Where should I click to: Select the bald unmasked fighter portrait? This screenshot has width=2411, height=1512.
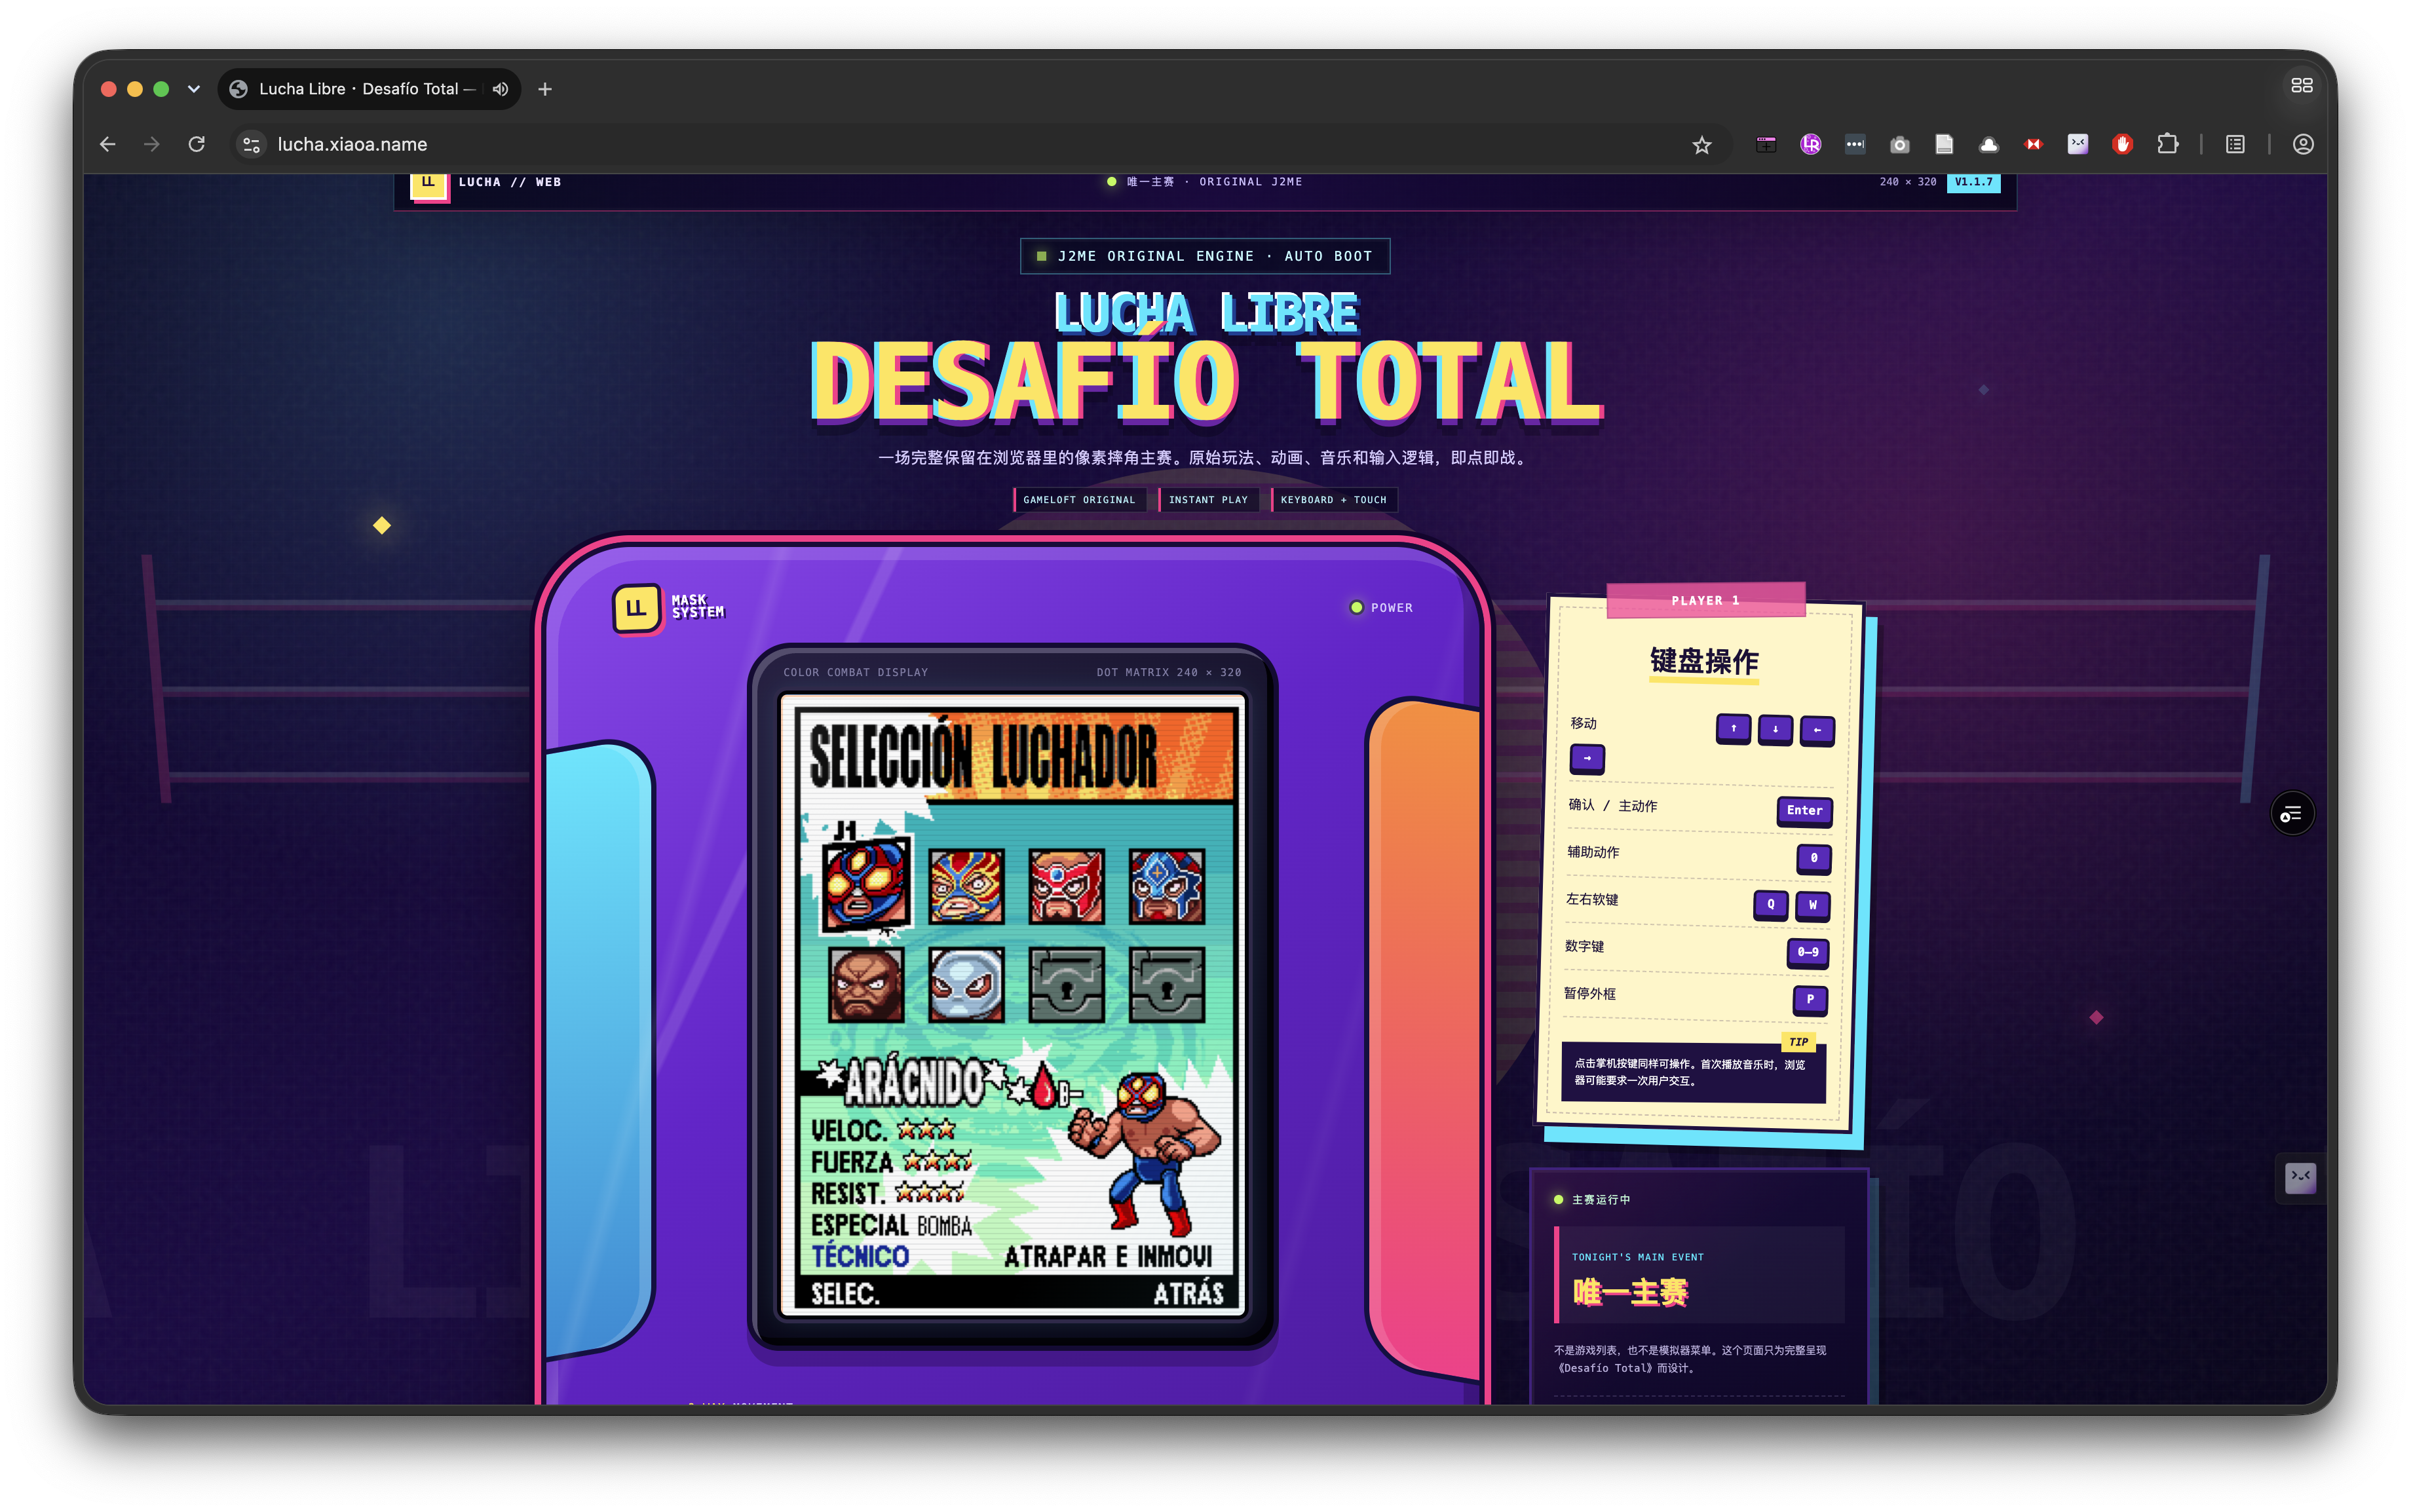click(866, 985)
